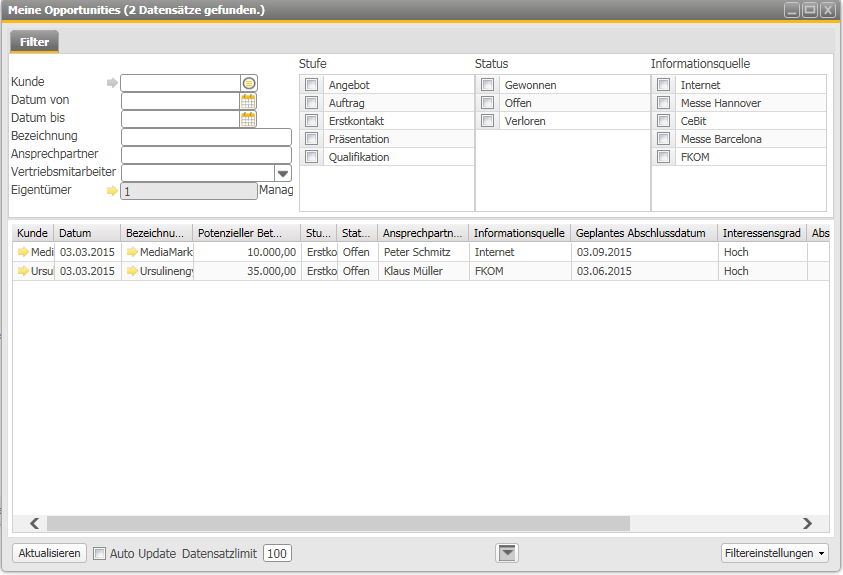The image size is (843, 575).
Task: Sort by the Potenzieller Bet... column header
Action: [x=247, y=233]
